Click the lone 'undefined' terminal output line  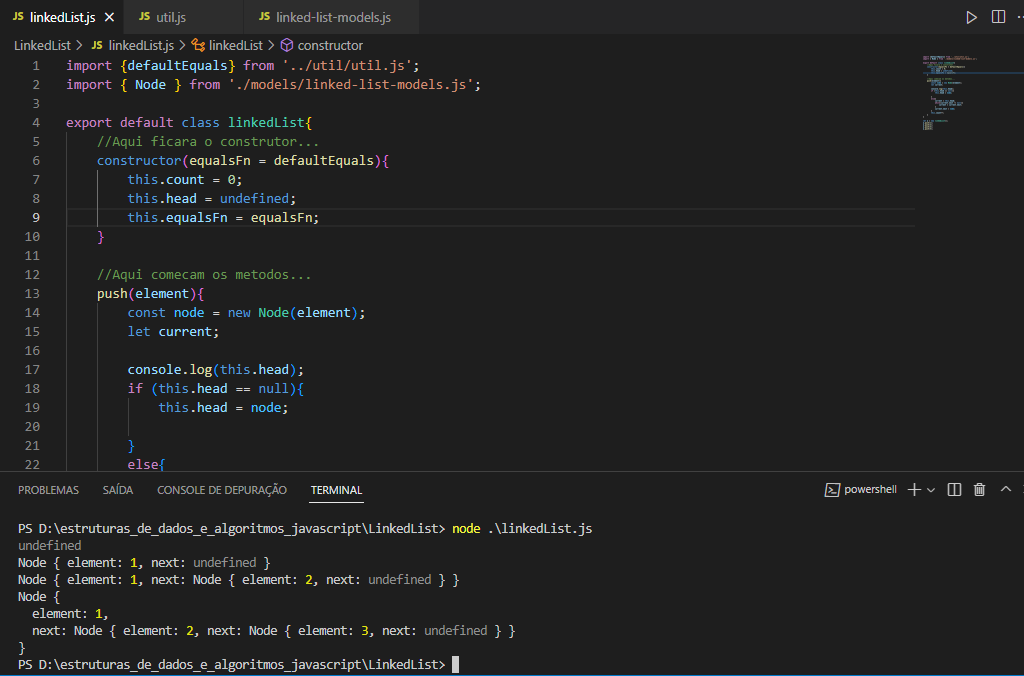pos(50,545)
